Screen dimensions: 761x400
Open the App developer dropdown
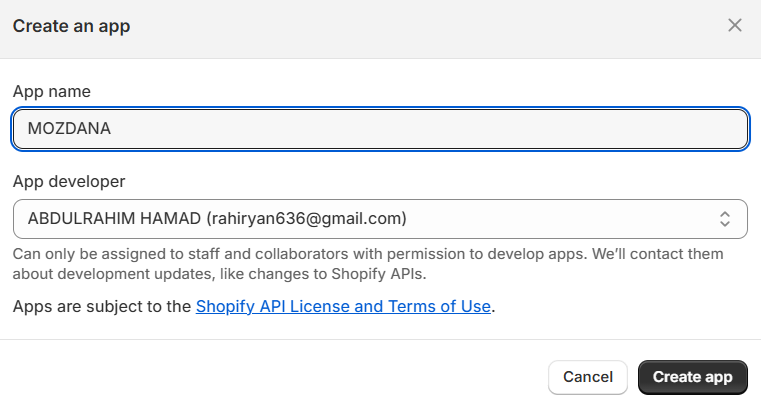380,218
